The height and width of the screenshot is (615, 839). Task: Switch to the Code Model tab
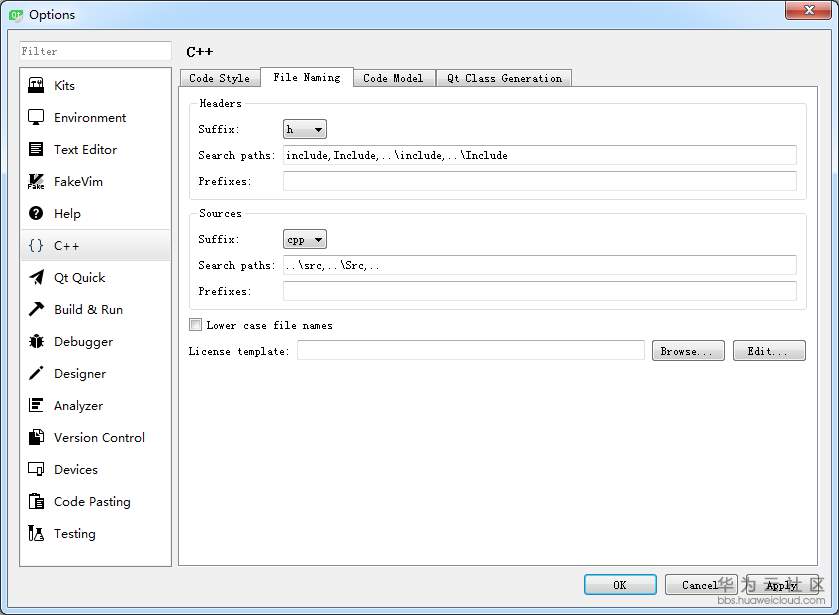[x=393, y=78]
